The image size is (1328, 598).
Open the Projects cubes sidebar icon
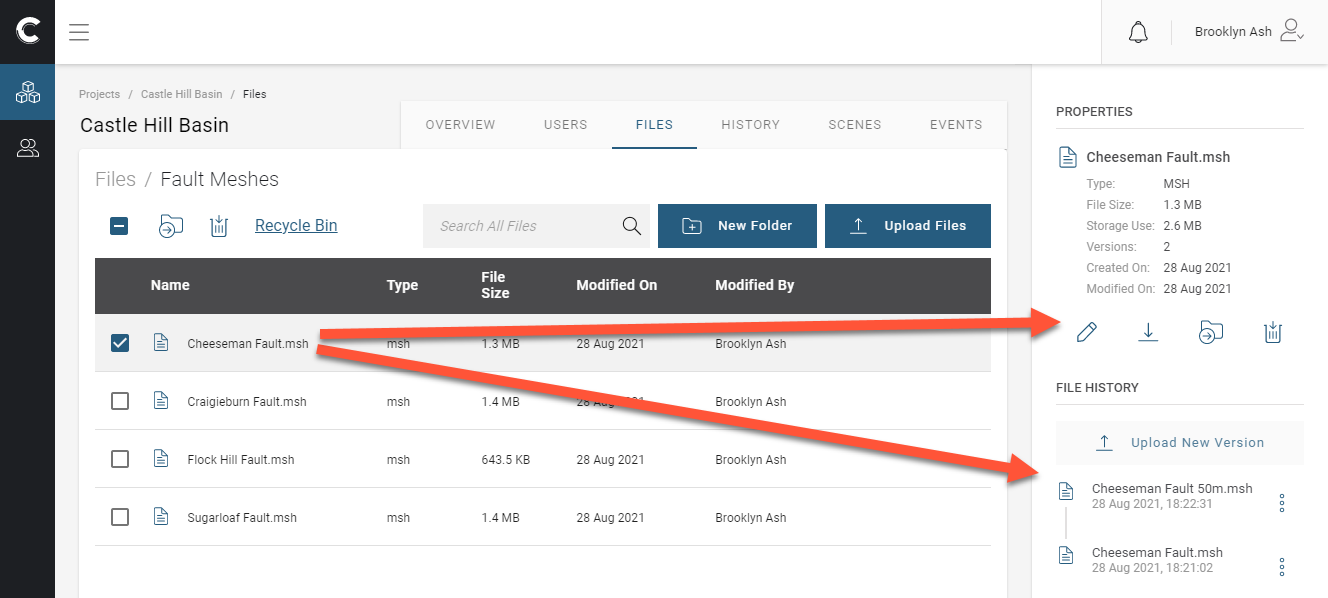[x=28, y=93]
